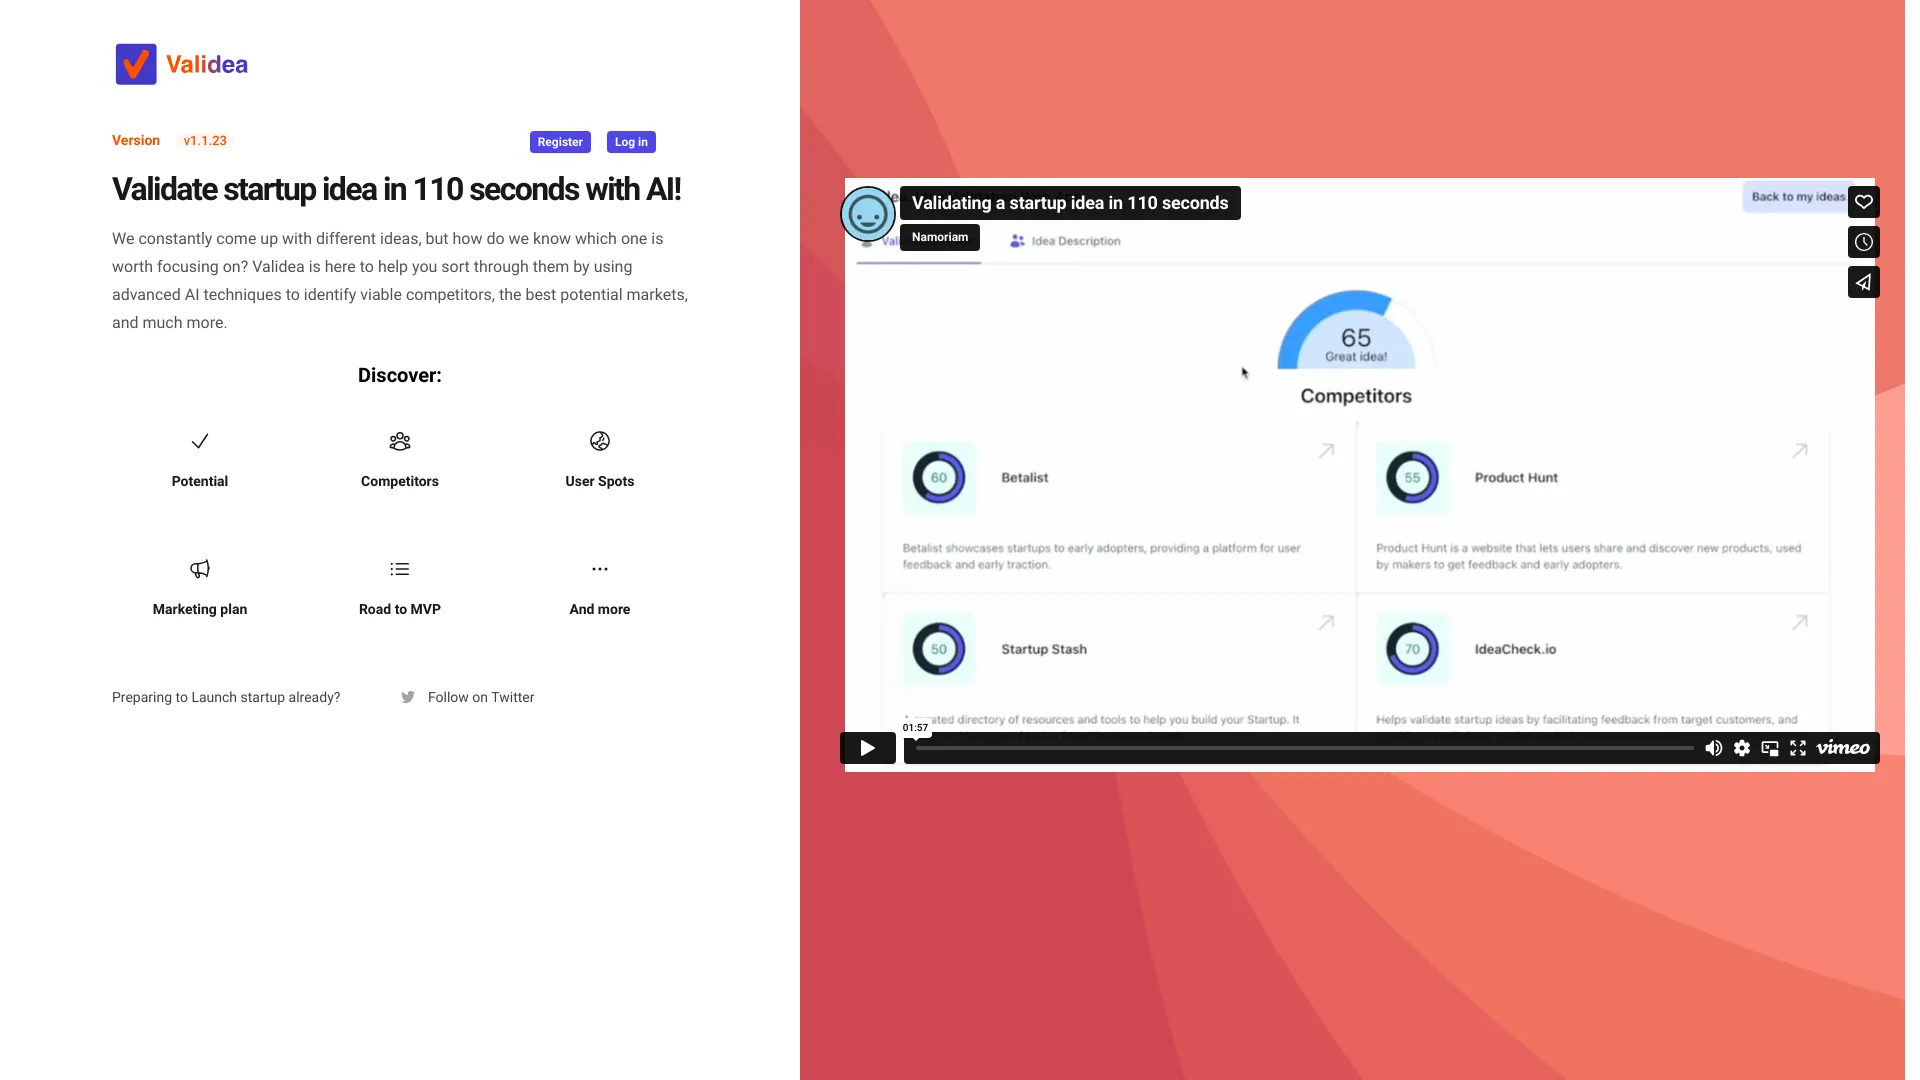Toggle the Vimeo mute button
1920x1080 pixels.
[1713, 748]
